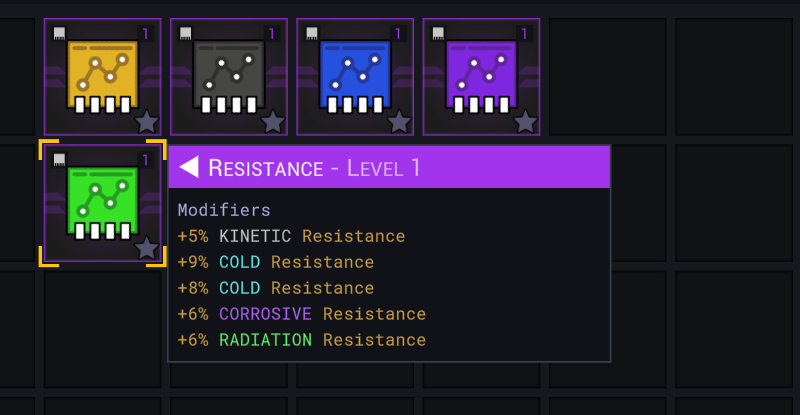Toggle the favorite star on the gray module
Screen dimensions: 800x415
pyautogui.click(x=273, y=122)
